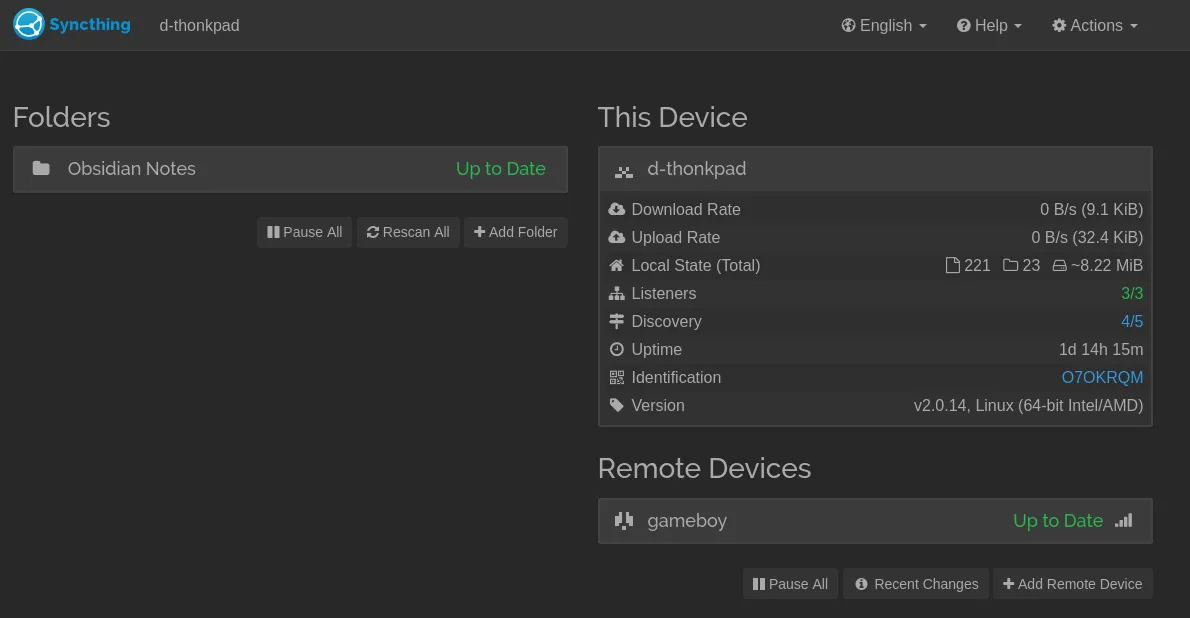Screen dimensions: 1190x618
Task: Click the d-thonkpad device icon
Action: click(624, 170)
